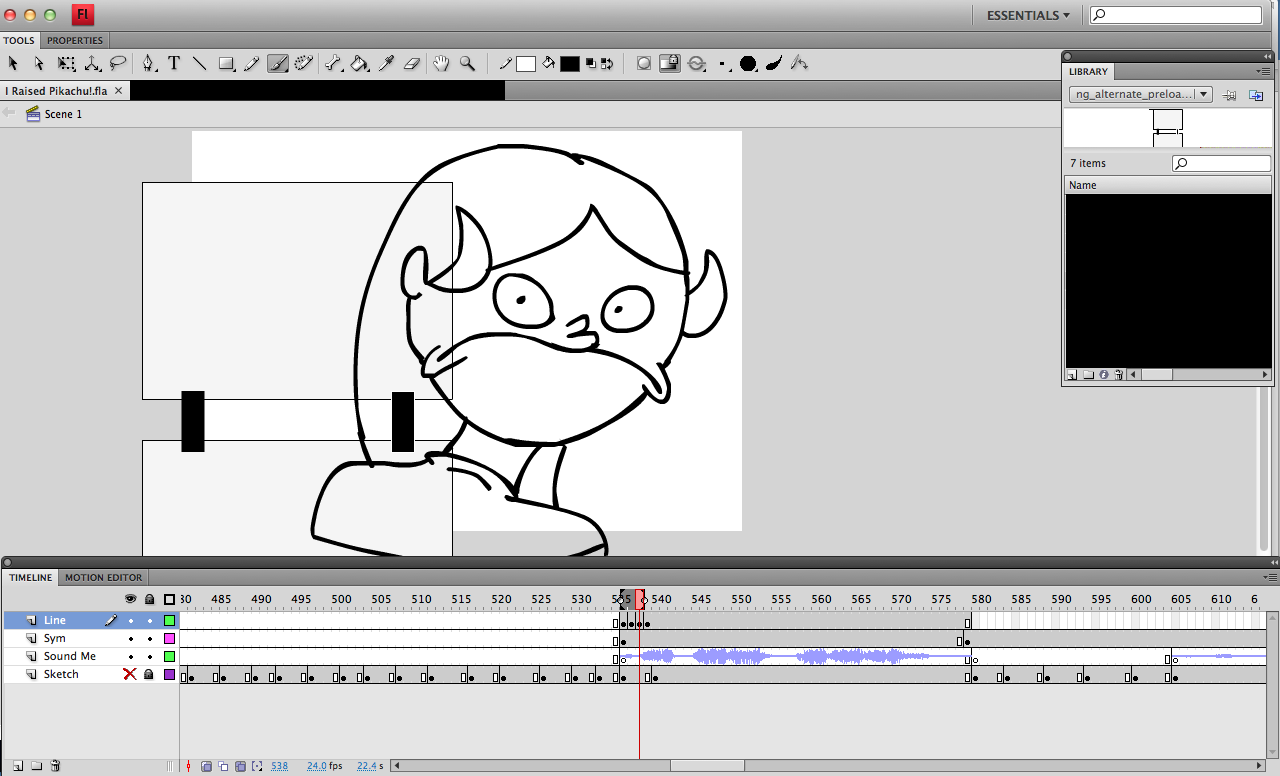Select the Brush tool
The height and width of the screenshot is (776, 1280).
click(278, 64)
